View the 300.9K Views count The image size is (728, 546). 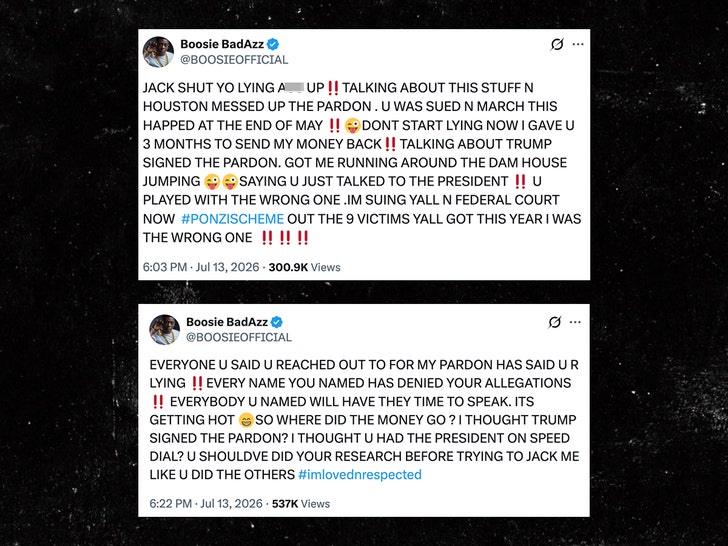click(x=305, y=267)
